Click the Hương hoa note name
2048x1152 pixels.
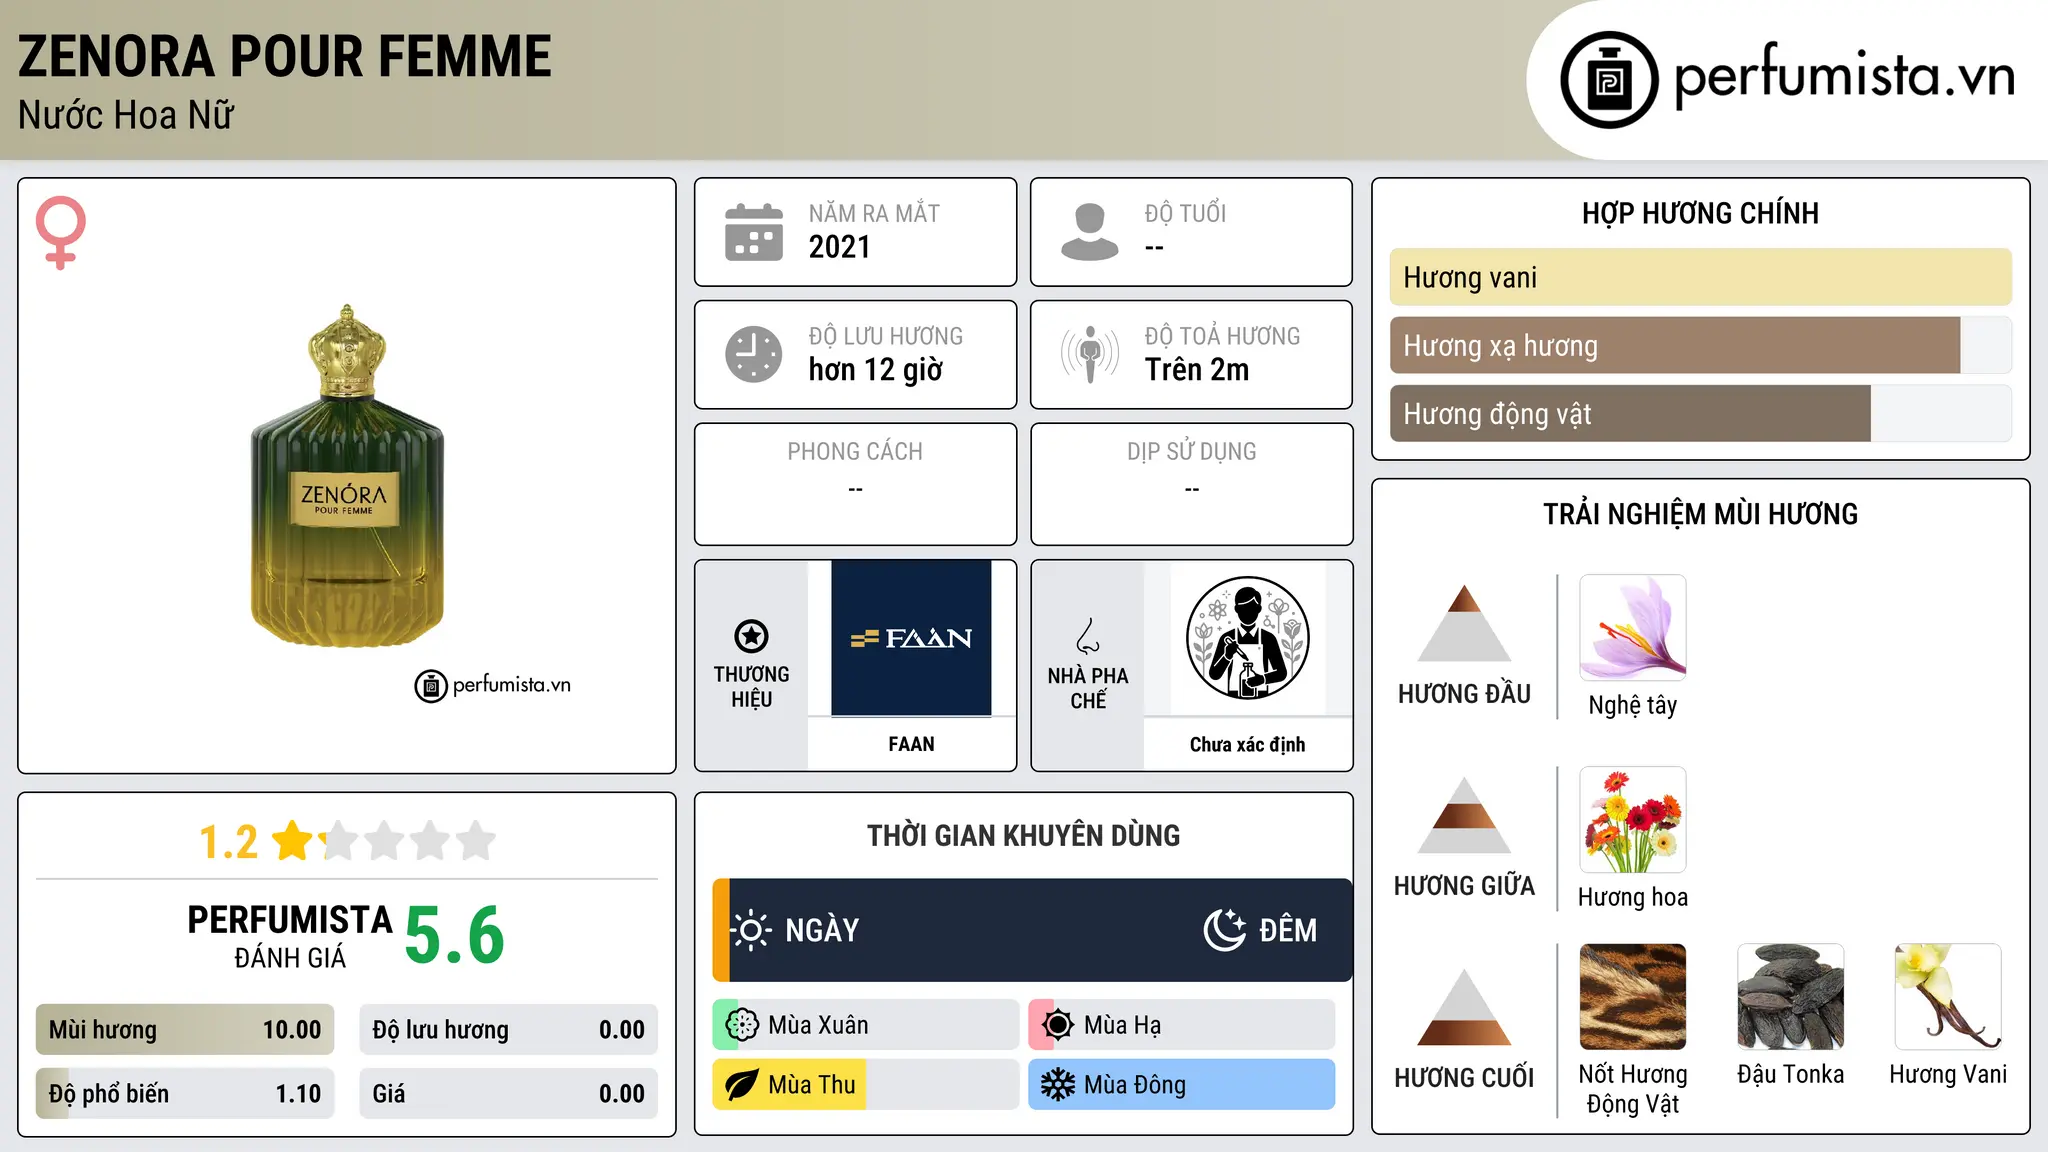(x=1633, y=897)
